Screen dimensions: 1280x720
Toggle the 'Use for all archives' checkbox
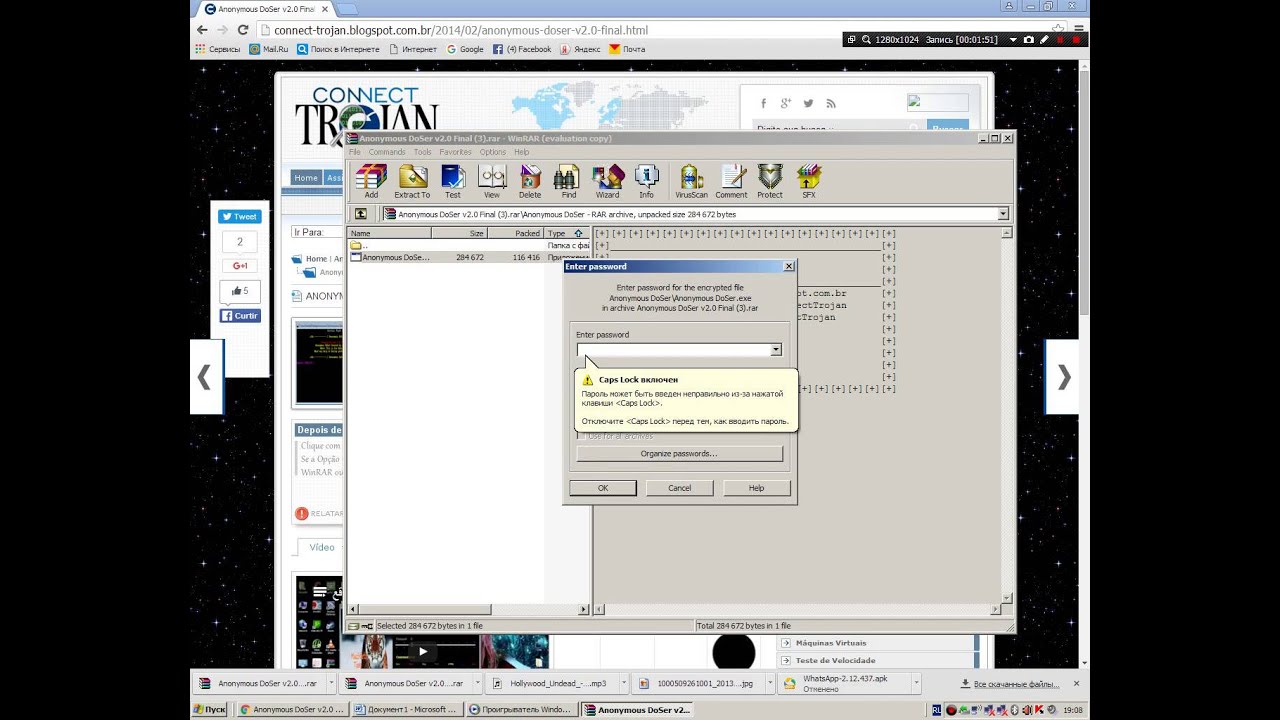pos(581,436)
